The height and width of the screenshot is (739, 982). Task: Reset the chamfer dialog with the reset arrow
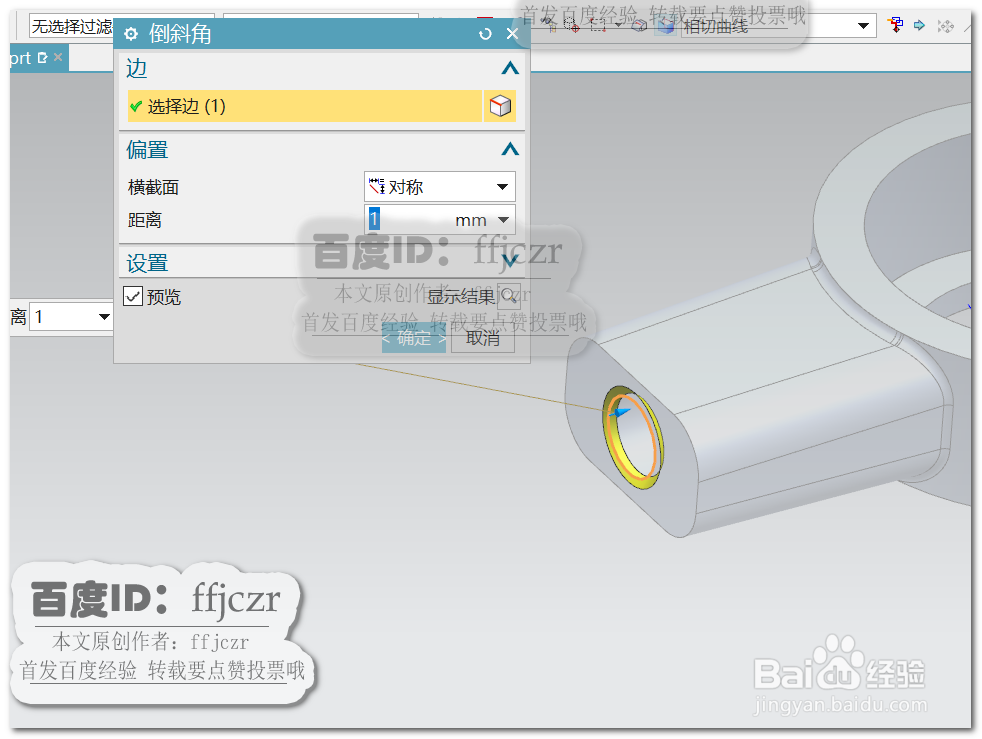point(485,34)
